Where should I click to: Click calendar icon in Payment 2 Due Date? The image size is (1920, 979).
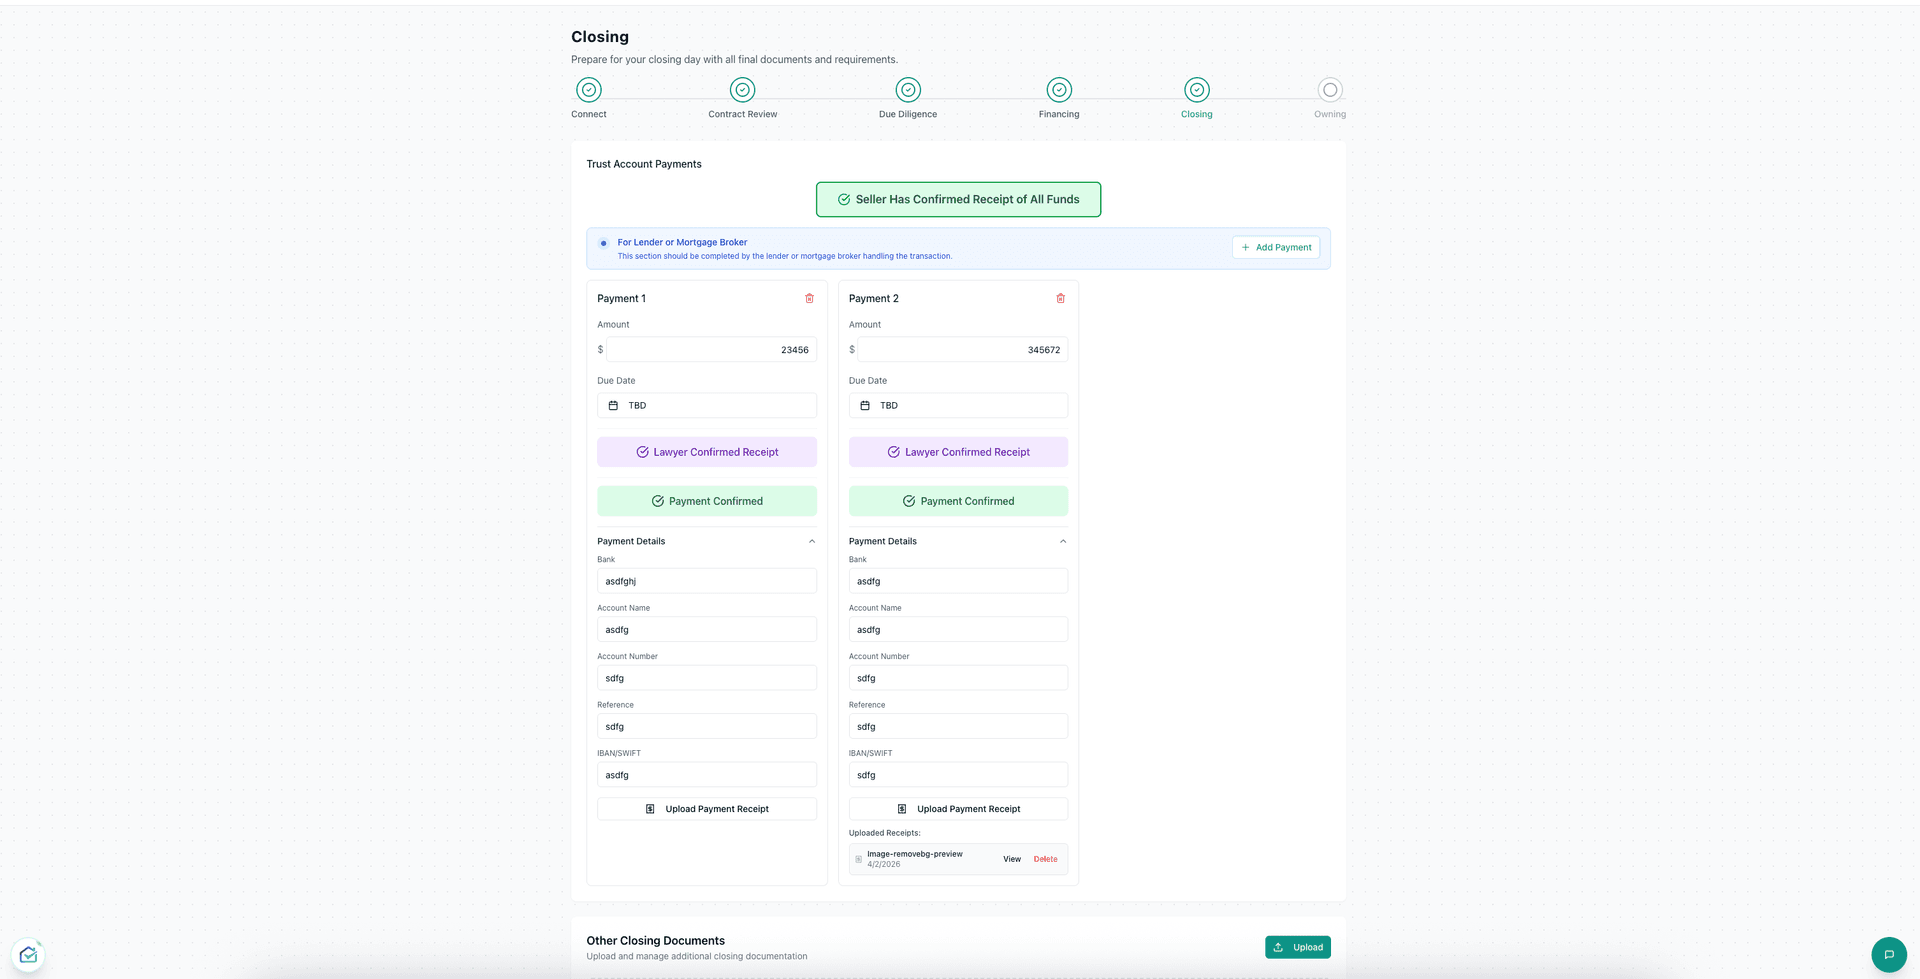865,405
